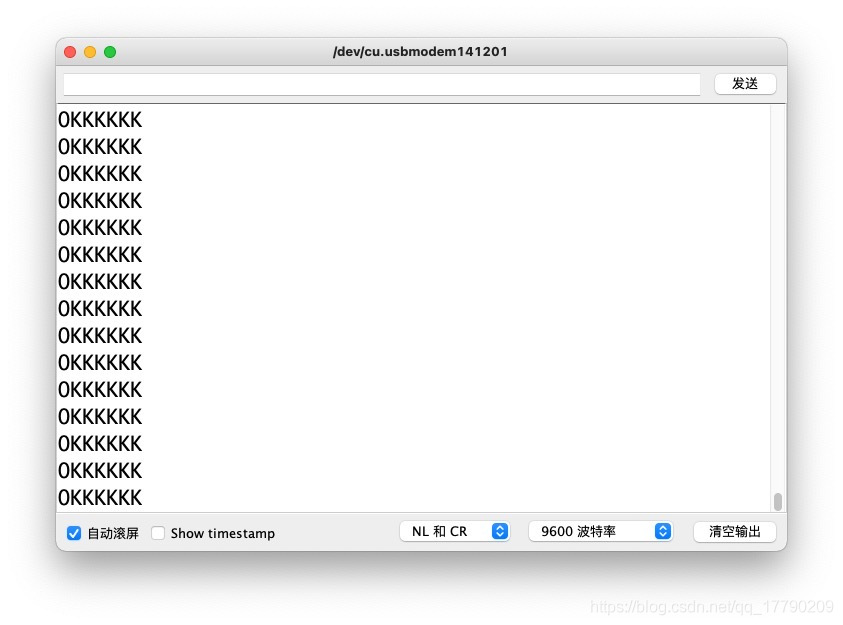This screenshot has width=843, height=625.
Task: Close the serial monitor with red button
Action: 70,52
